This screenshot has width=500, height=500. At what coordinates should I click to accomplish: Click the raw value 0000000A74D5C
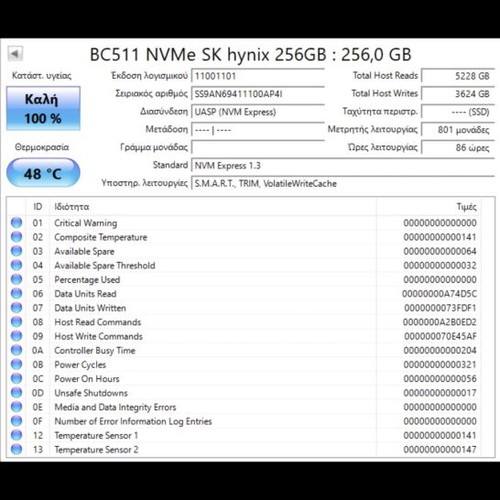[439, 294]
